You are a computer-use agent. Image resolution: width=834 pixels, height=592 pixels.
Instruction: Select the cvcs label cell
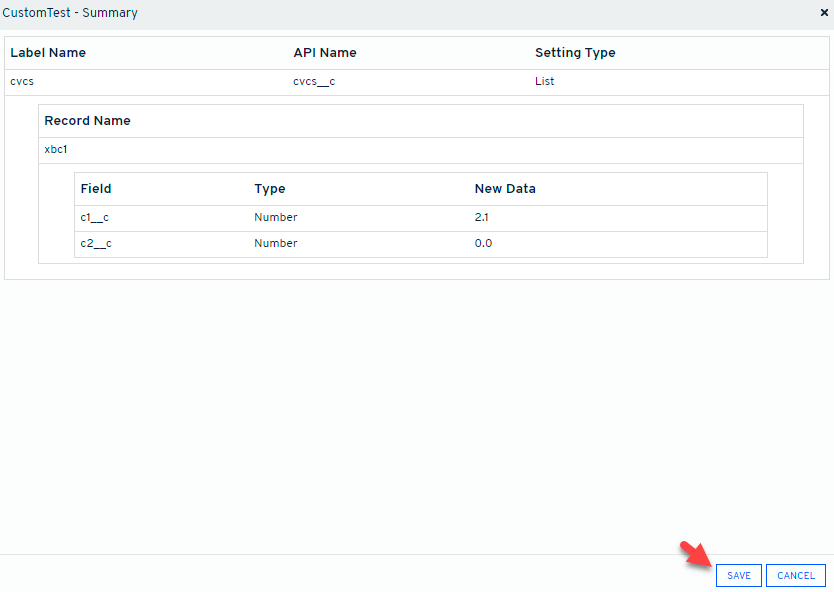click(22, 82)
